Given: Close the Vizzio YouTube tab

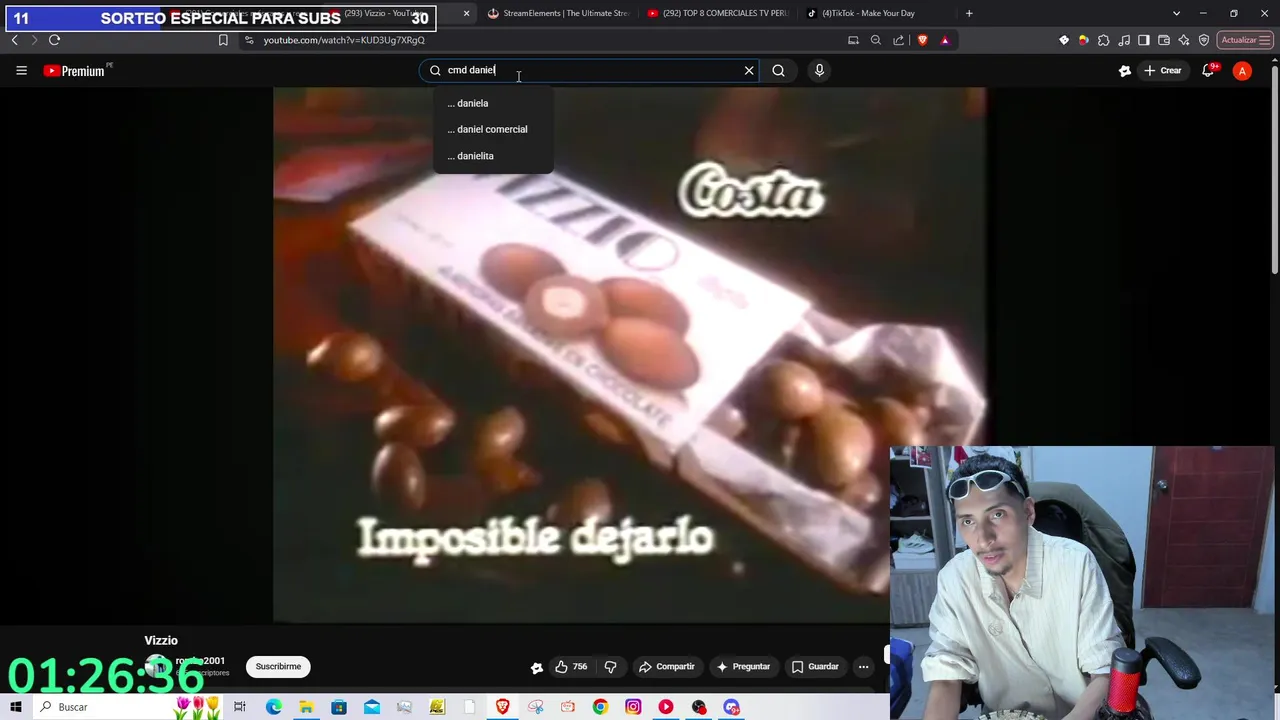Looking at the screenshot, I should click(x=466, y=13).
